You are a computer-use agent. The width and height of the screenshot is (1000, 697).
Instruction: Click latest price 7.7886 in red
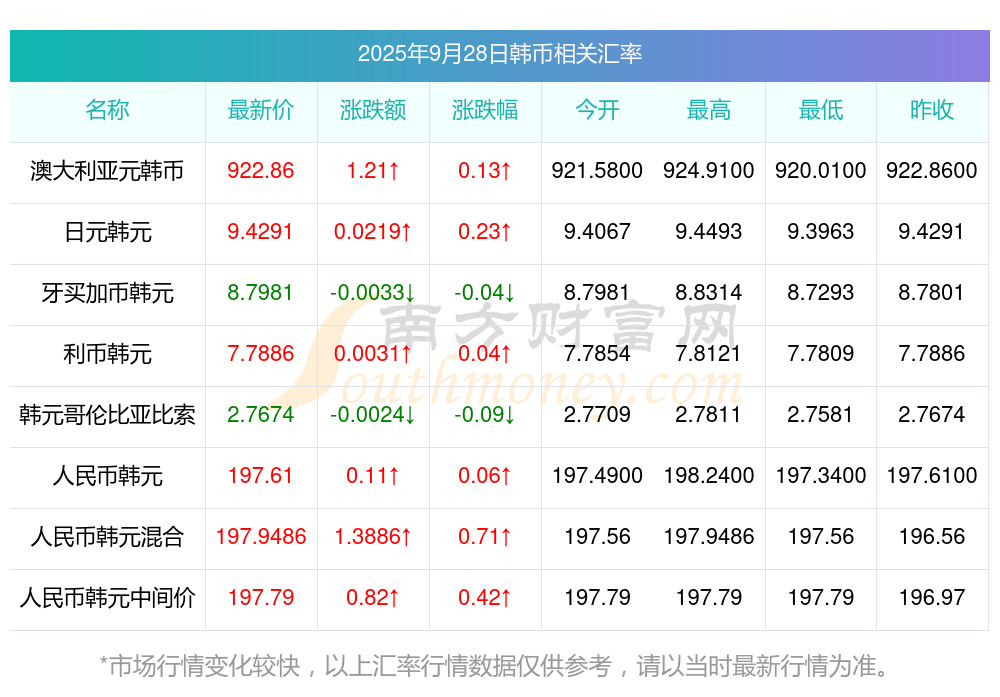click(x=260, y=353)
